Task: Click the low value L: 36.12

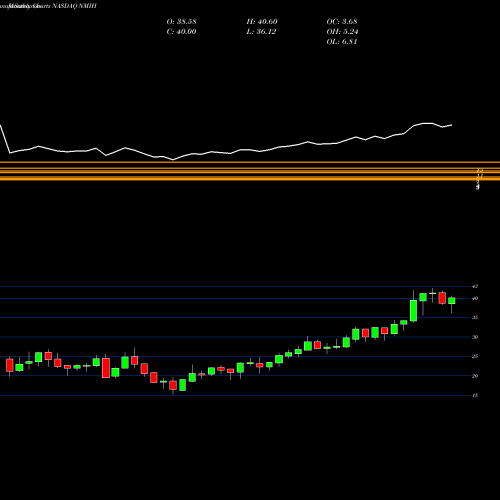Action: [x=261, y=32]
